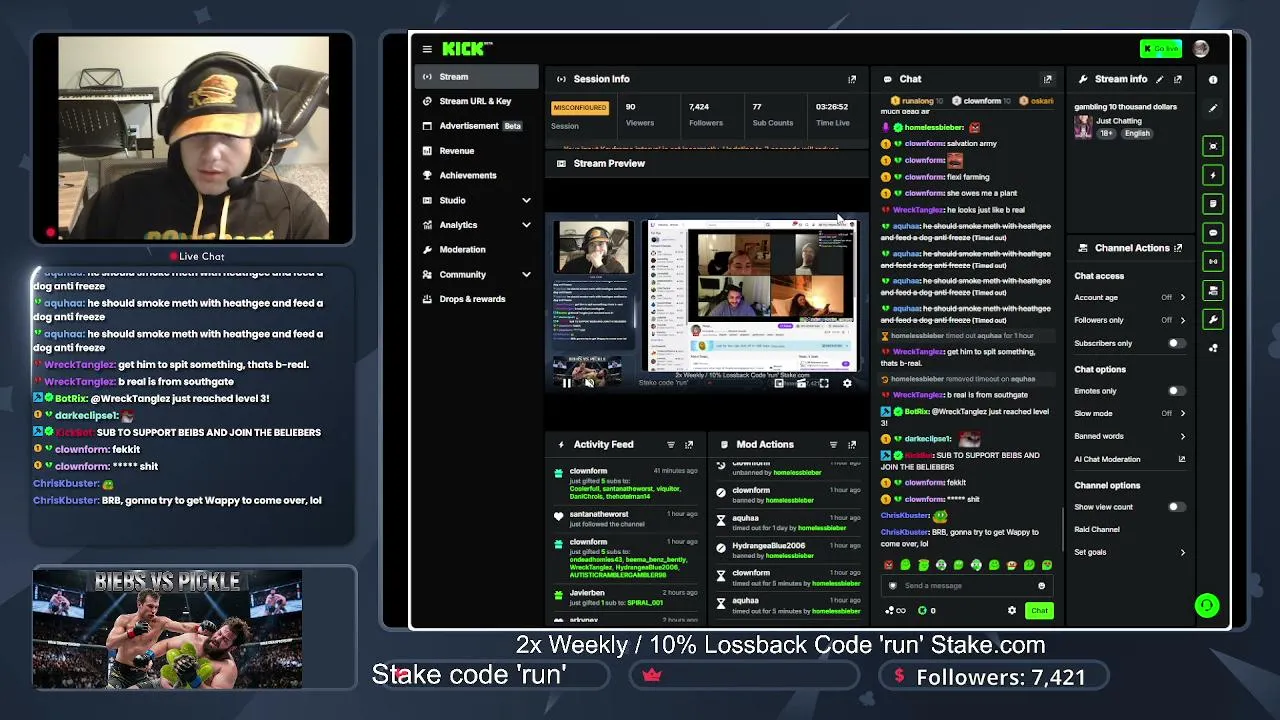The image size is (1280, 720).
Task: Enter fullscreen in the stream preview
Action: (x=824, y=383)
